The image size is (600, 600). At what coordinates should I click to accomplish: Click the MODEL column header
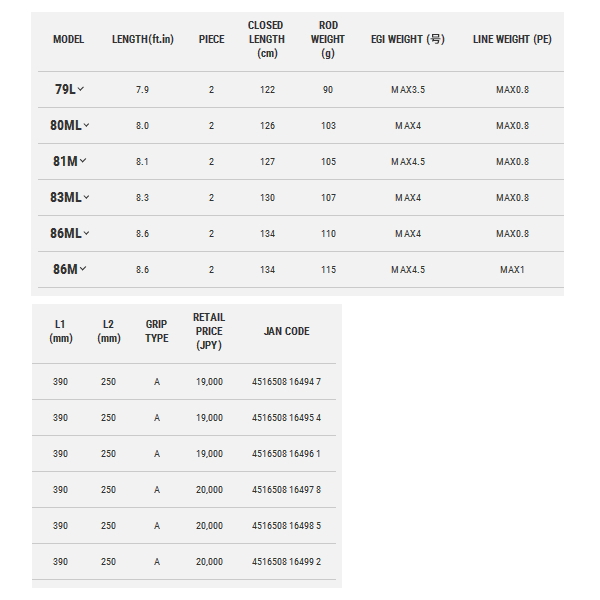tap(68, 39)
